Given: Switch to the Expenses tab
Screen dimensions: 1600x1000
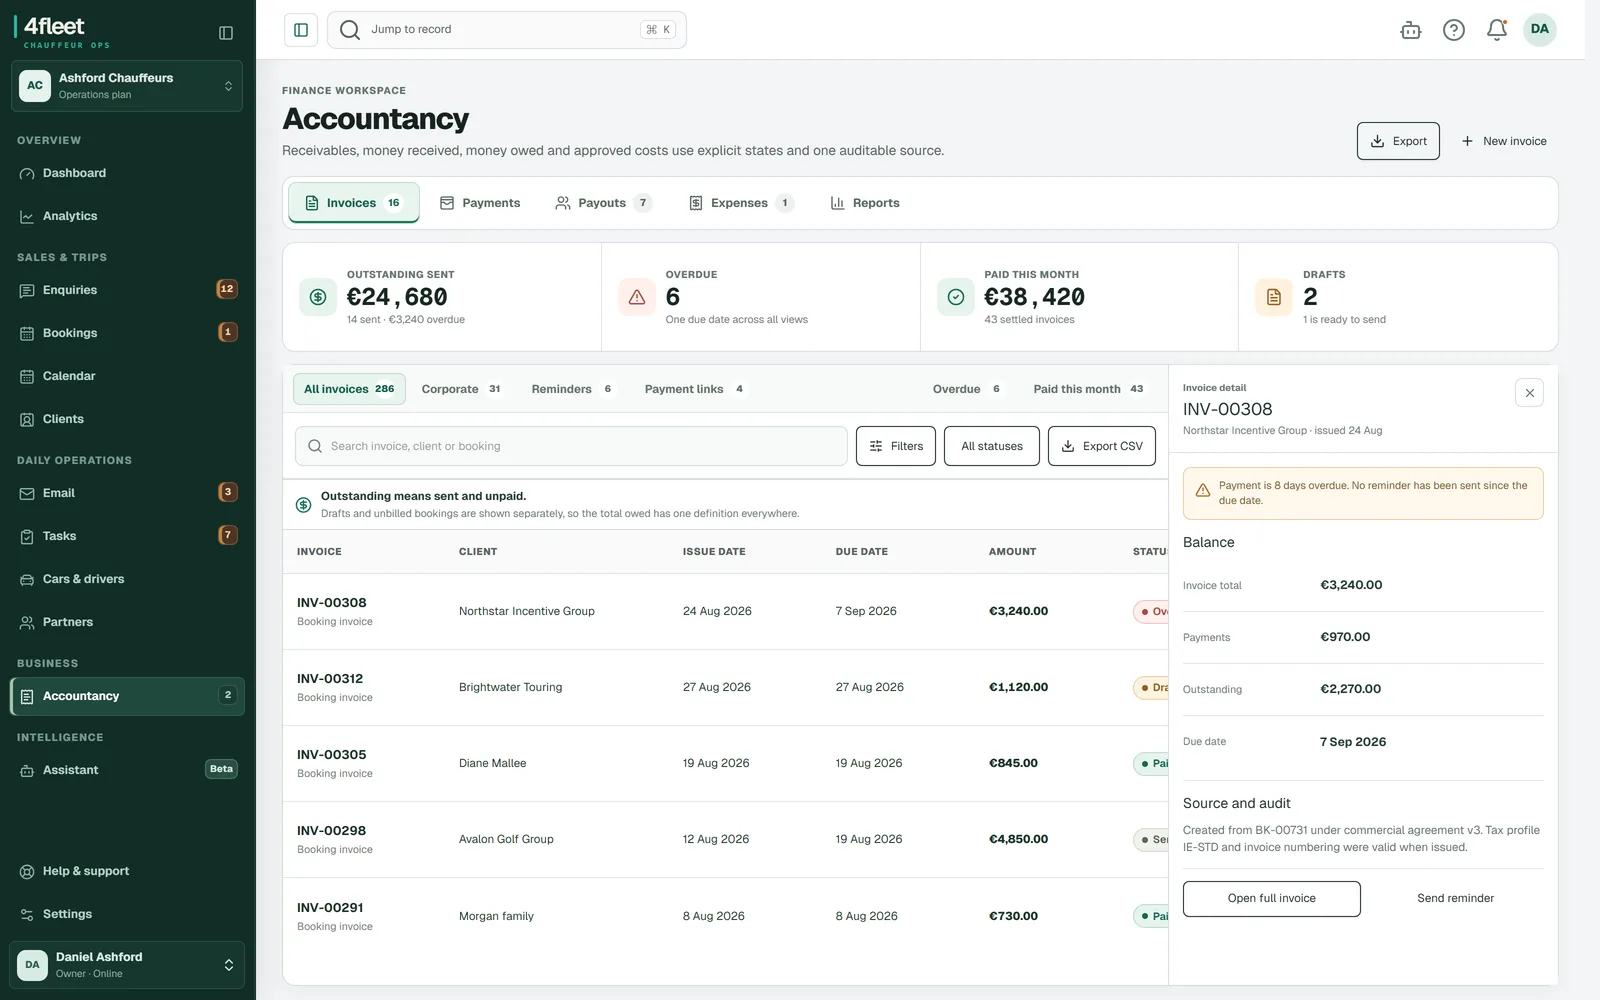Looking at the screenshot, I should 741,203.
